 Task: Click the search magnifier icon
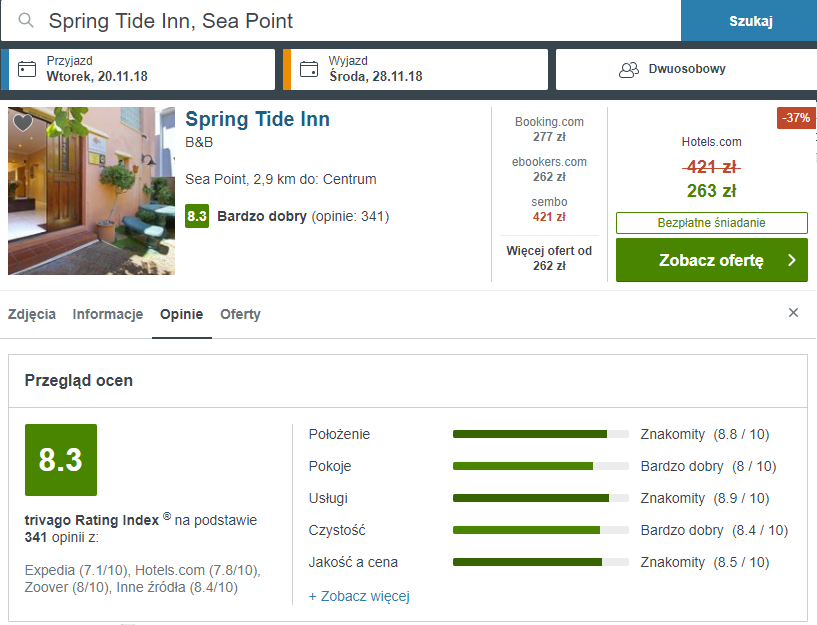pyautogui.click(x=27, y=21)
